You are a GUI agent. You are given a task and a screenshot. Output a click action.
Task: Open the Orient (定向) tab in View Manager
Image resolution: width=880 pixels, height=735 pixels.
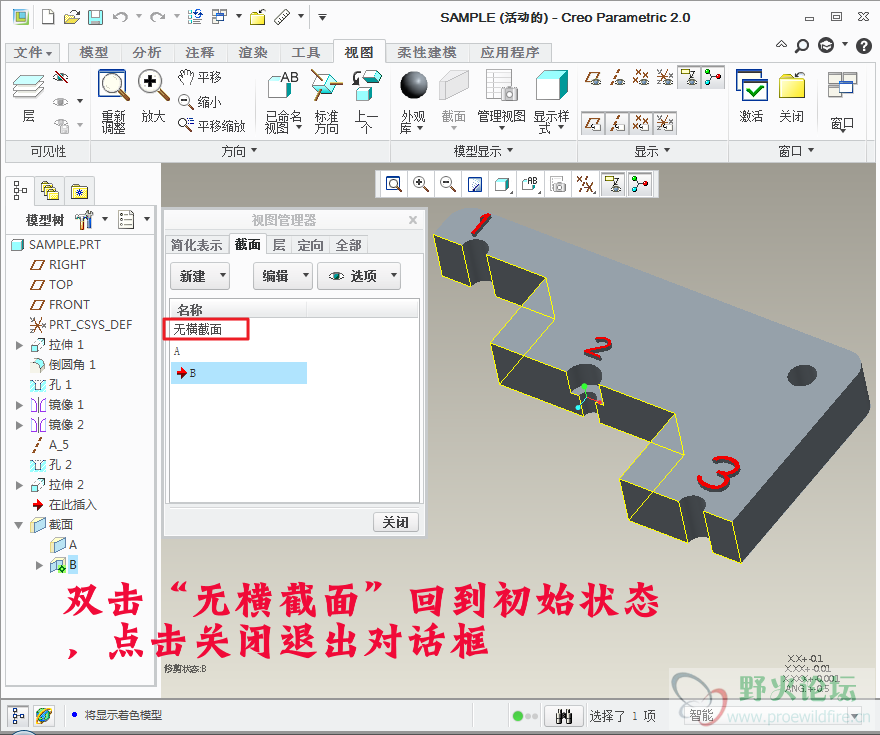(310, 245)
